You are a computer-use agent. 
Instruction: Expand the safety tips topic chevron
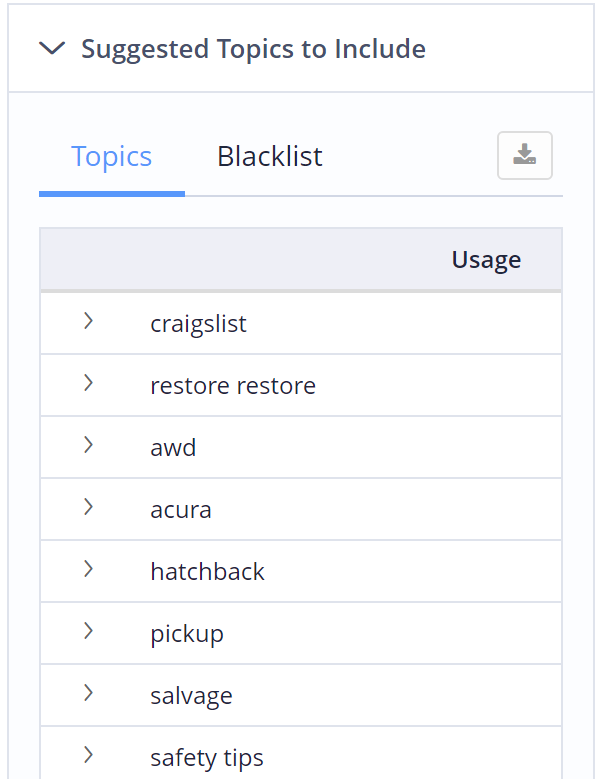tap(88, 755)
